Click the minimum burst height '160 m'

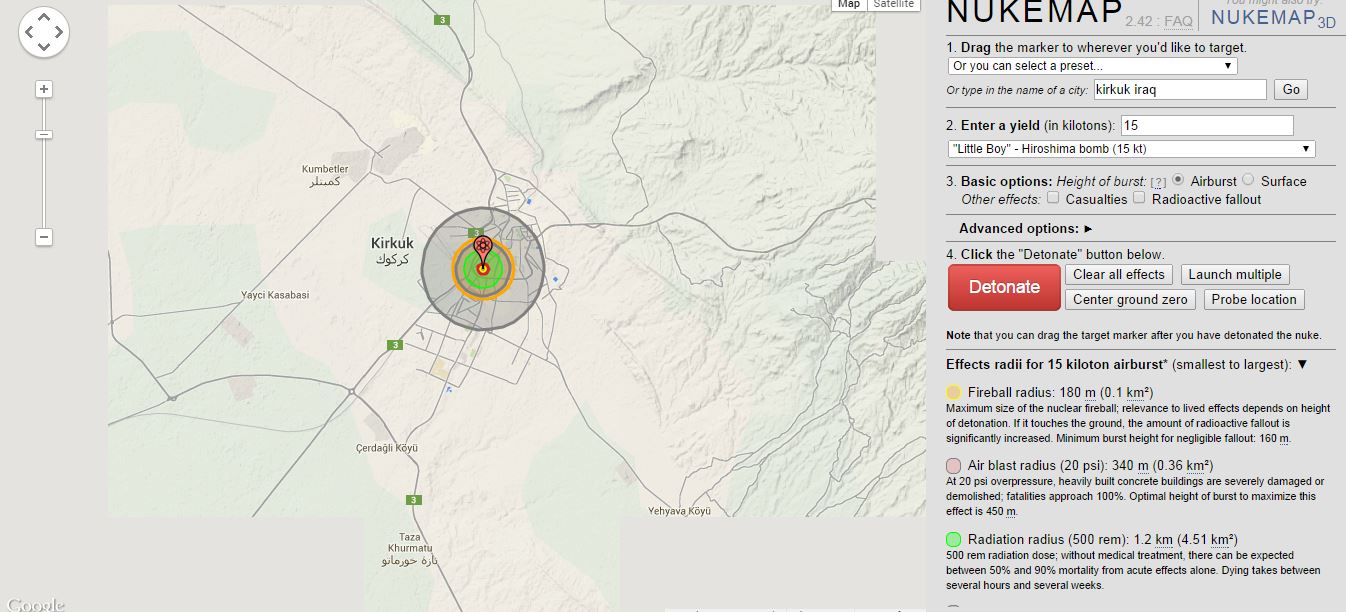click(x=1273, y=438)
